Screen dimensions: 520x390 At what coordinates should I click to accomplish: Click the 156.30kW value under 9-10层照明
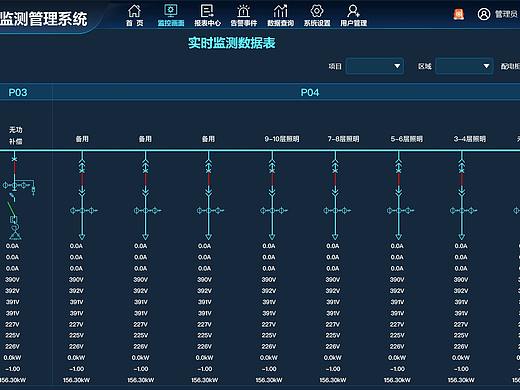[x=269, y=380]
